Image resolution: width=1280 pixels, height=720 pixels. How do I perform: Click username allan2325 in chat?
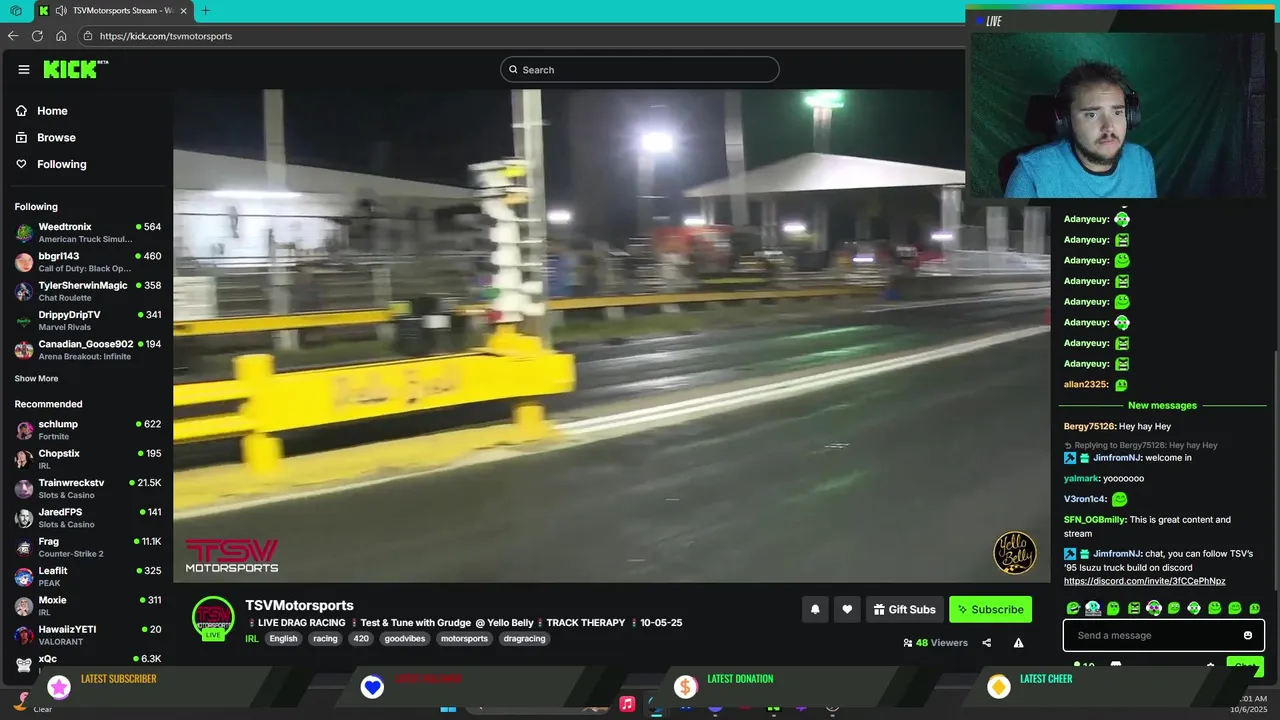tap(1086, 385)
